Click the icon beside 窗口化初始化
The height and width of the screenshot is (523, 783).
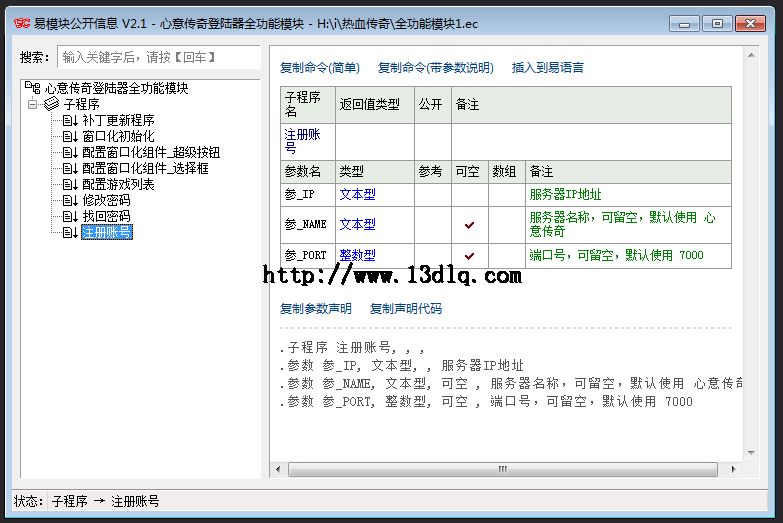point(70,136)
